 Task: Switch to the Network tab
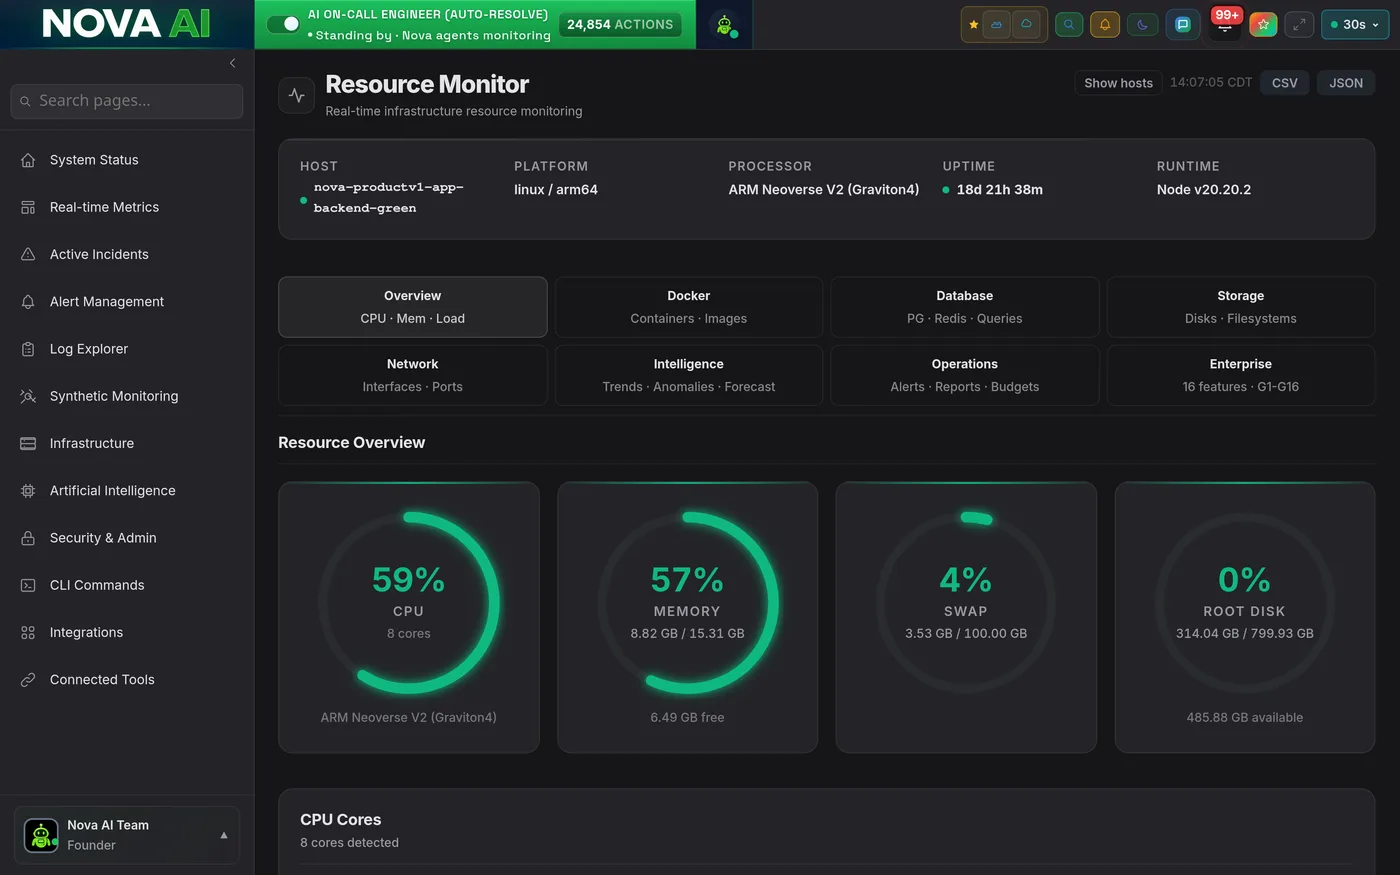[413, 375]
